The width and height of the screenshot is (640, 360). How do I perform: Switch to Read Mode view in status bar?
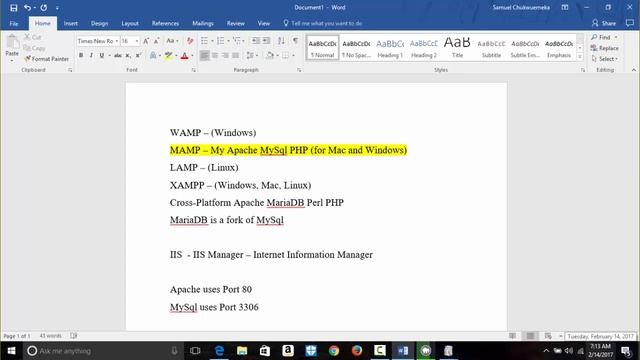point(512,336)
